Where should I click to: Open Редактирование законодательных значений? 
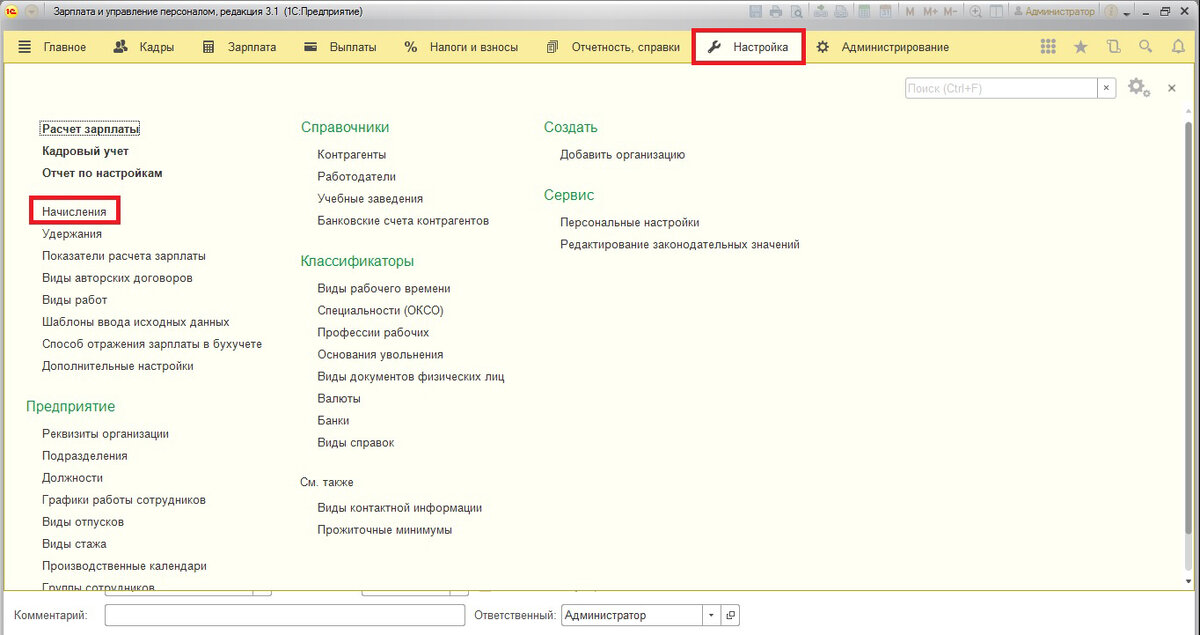pos(680,244)
